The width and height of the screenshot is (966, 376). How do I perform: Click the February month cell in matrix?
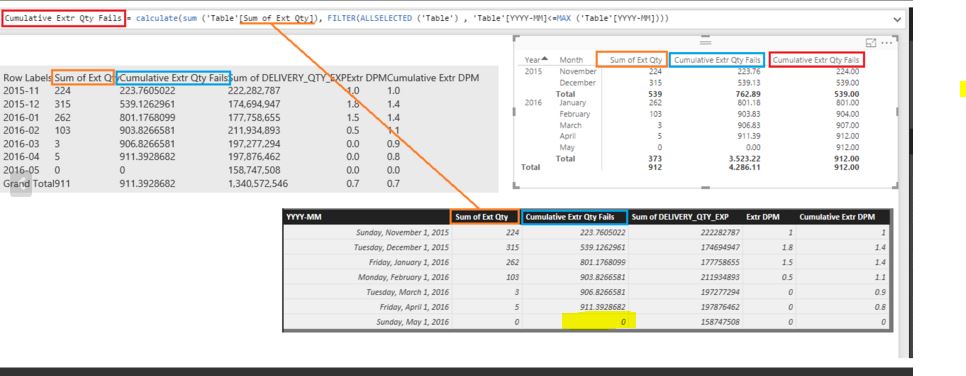coord(575,114)
